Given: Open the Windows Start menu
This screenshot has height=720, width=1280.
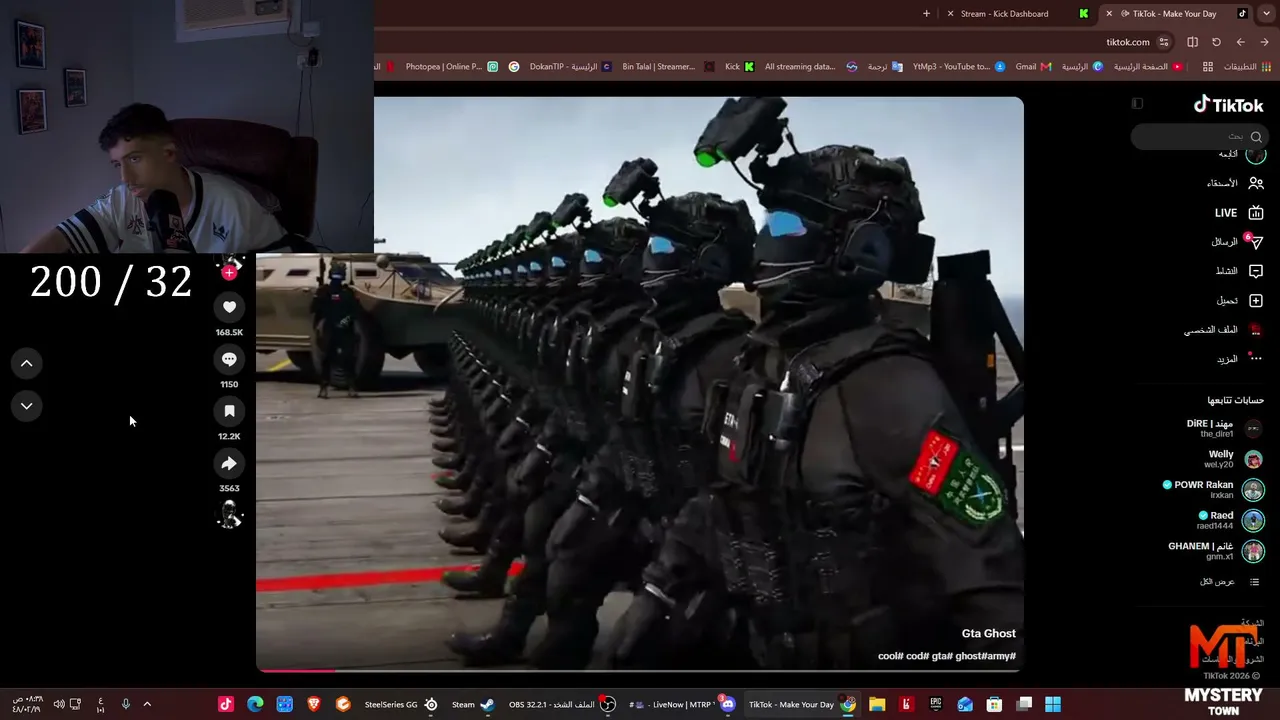Looking at the screenshot, I should pyautogui.click(x=1053, y=704).
